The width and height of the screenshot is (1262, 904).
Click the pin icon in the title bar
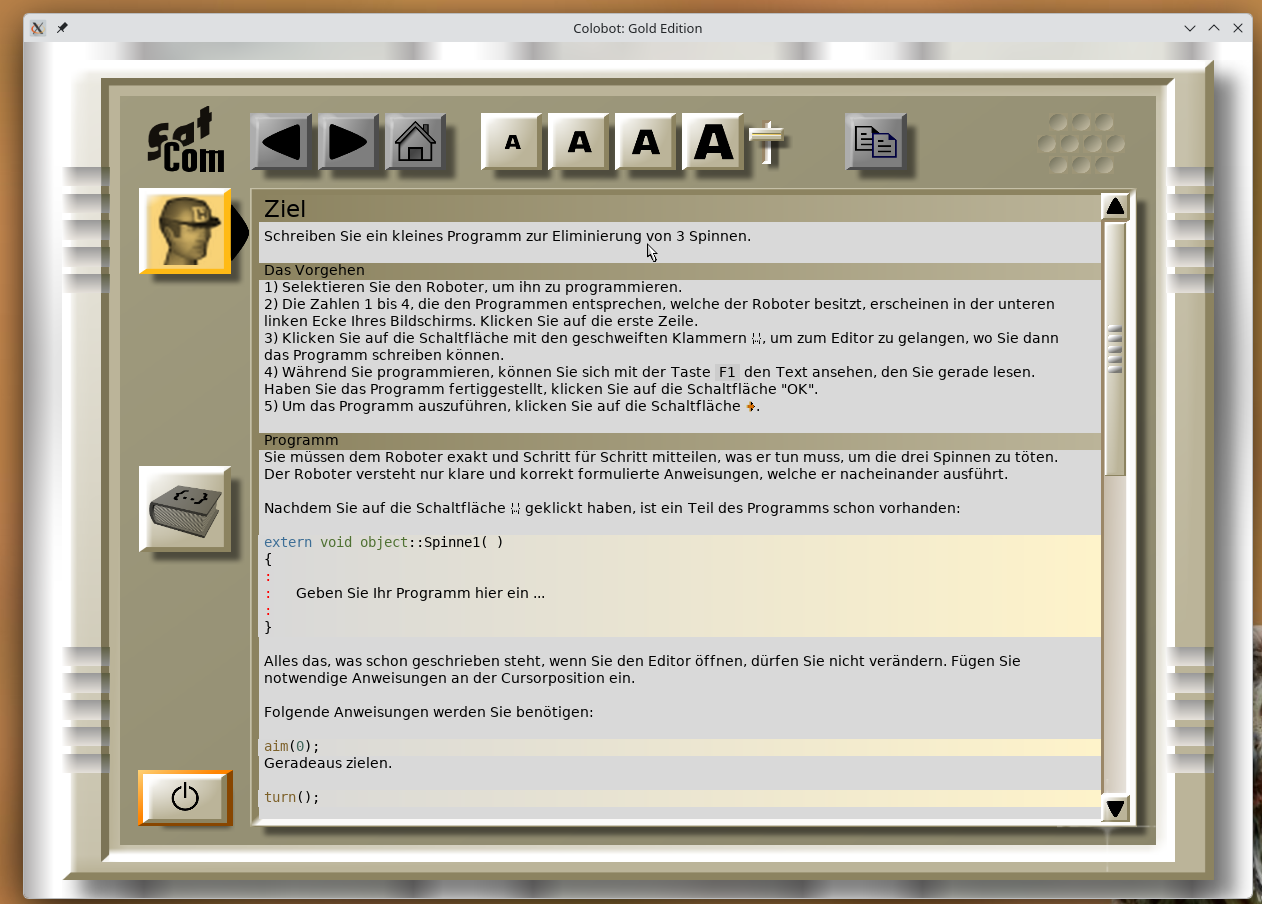coord(62,28)
